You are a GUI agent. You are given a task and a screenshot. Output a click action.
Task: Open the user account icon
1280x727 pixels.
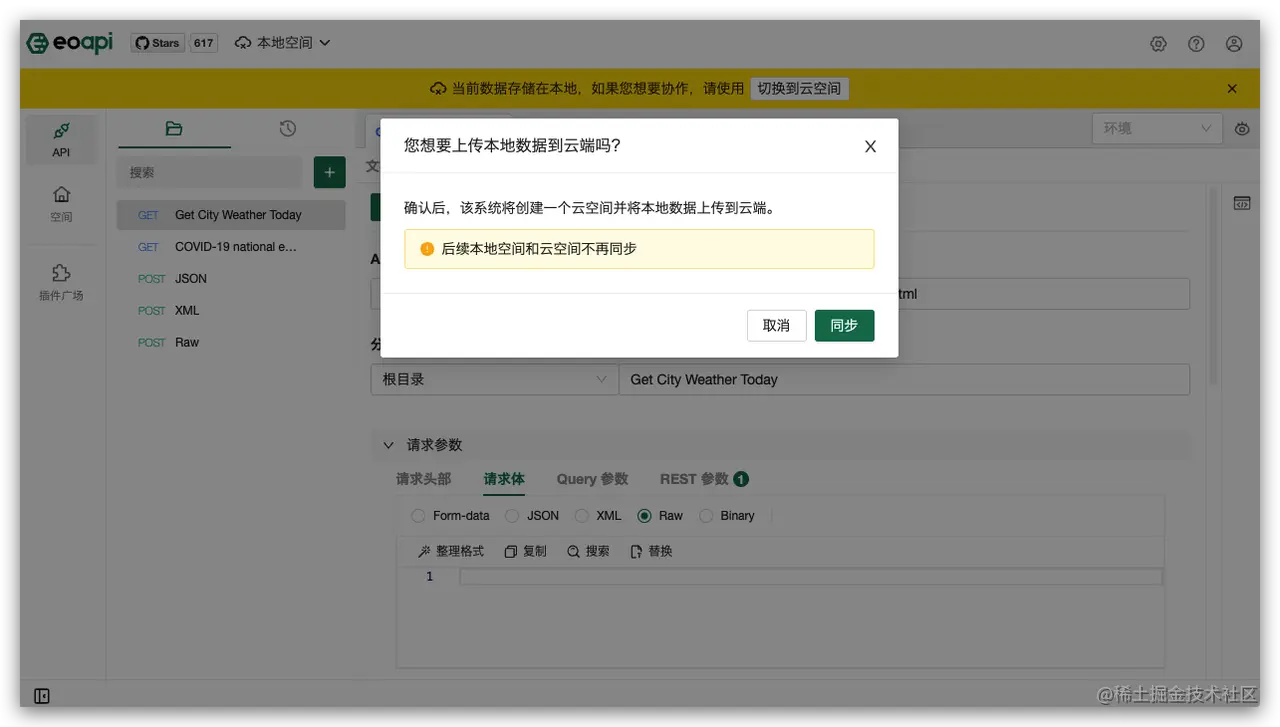(x=1234, y=44)
